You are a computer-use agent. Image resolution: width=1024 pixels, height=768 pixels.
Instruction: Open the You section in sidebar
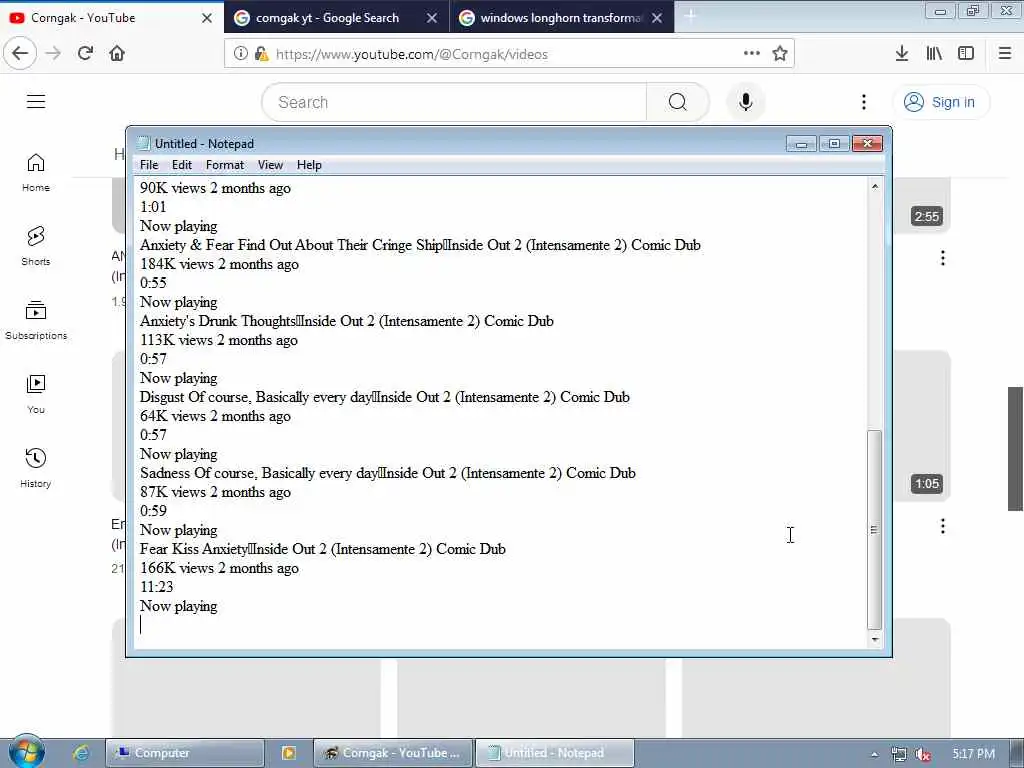click(36, 394)
